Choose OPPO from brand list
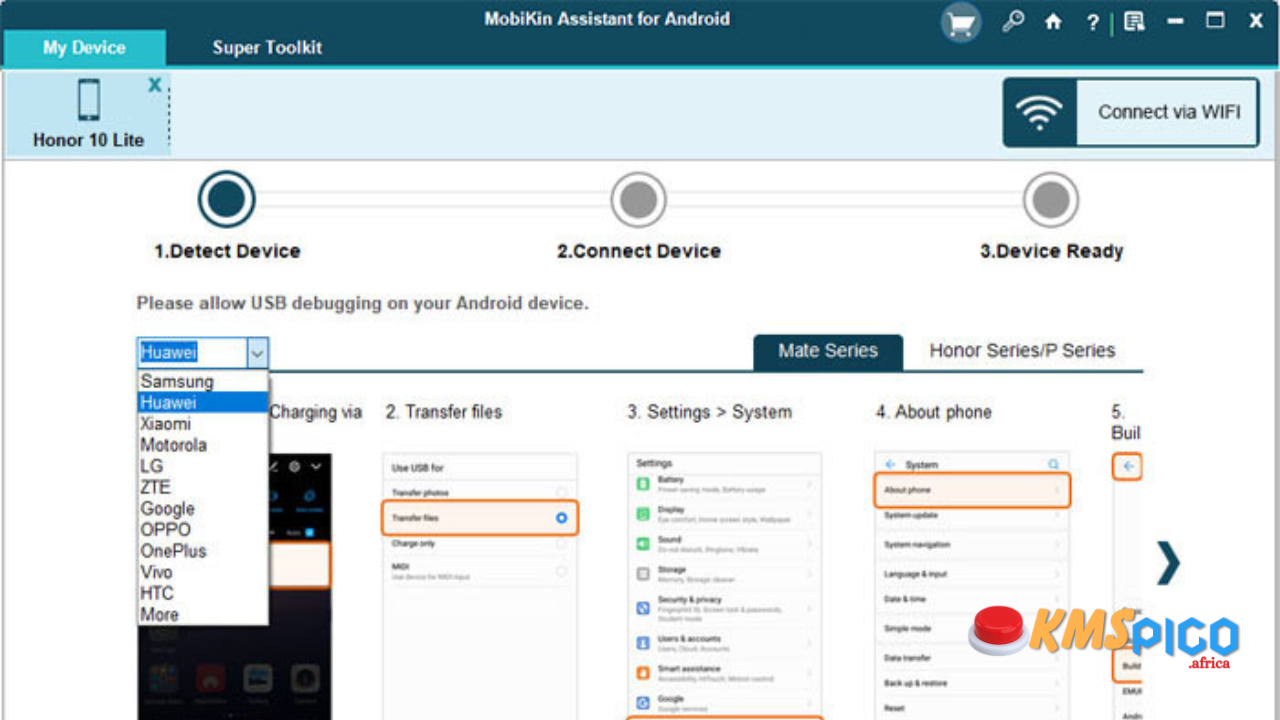The image size is (1280, 720). click(202, 530)
